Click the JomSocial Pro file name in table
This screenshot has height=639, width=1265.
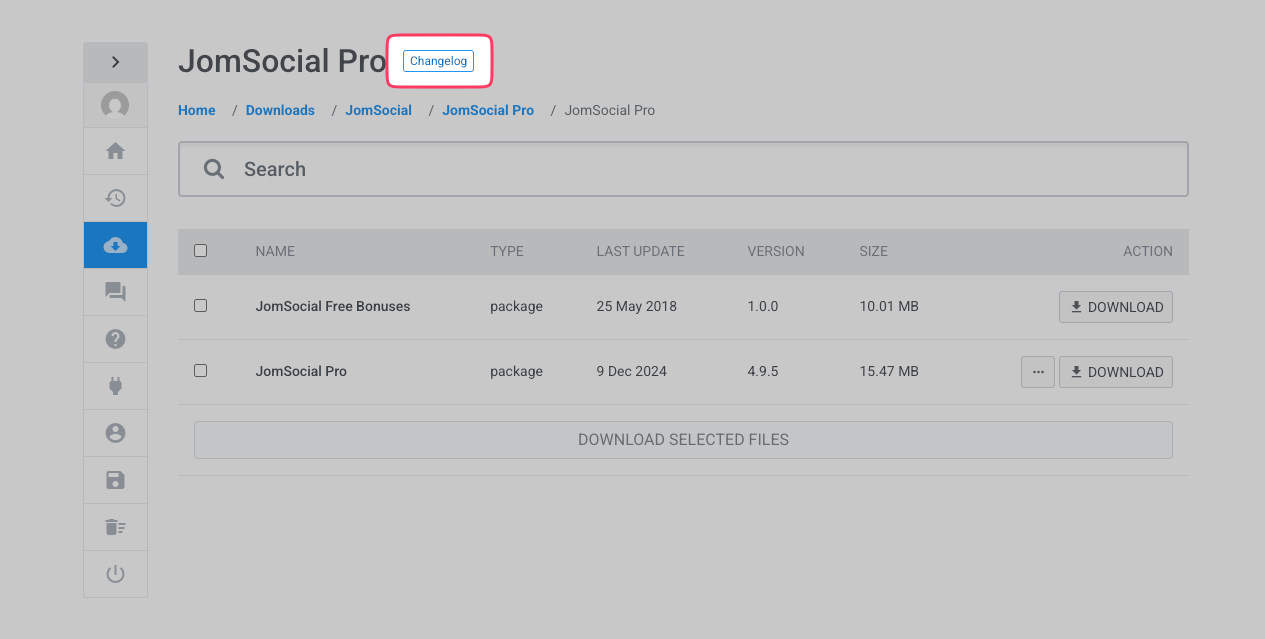(x=301, y=371)
